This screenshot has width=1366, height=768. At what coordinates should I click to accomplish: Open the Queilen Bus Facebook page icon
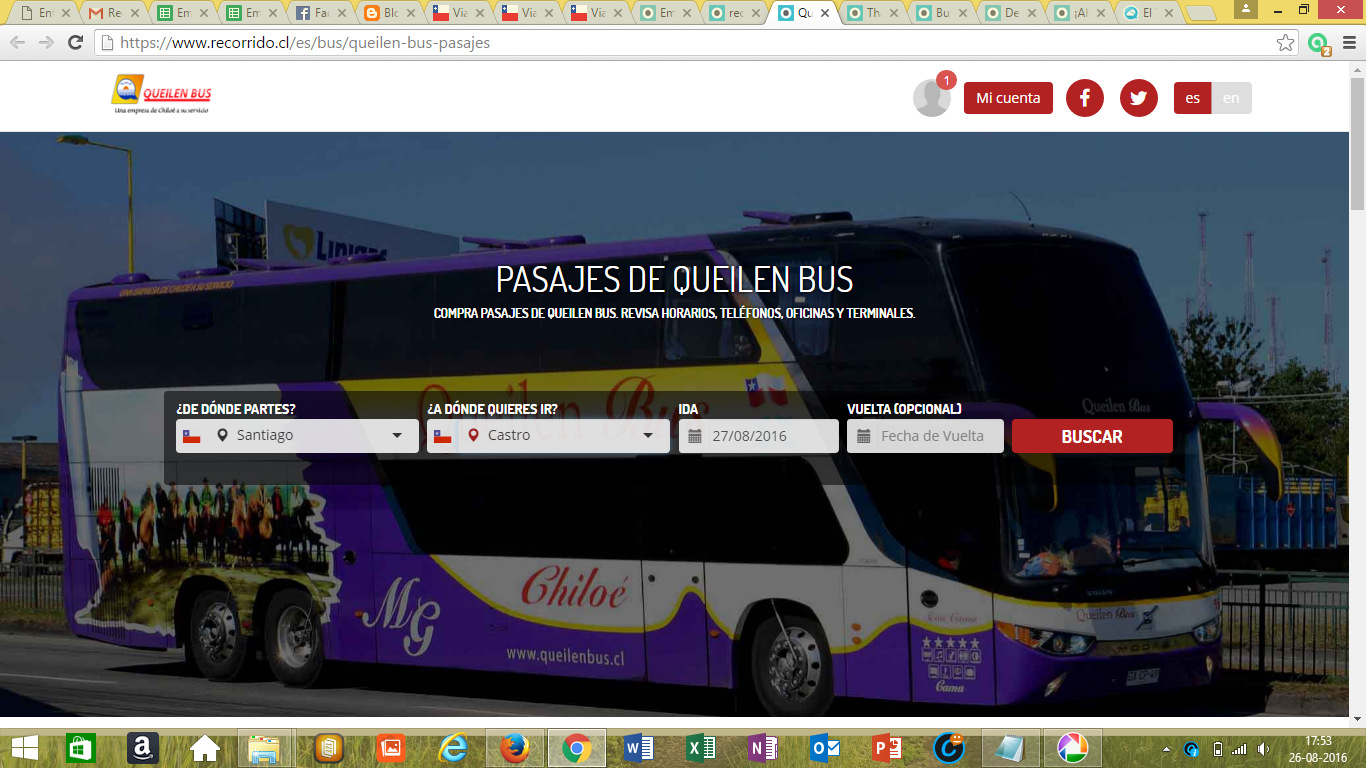click(1084, 97)
